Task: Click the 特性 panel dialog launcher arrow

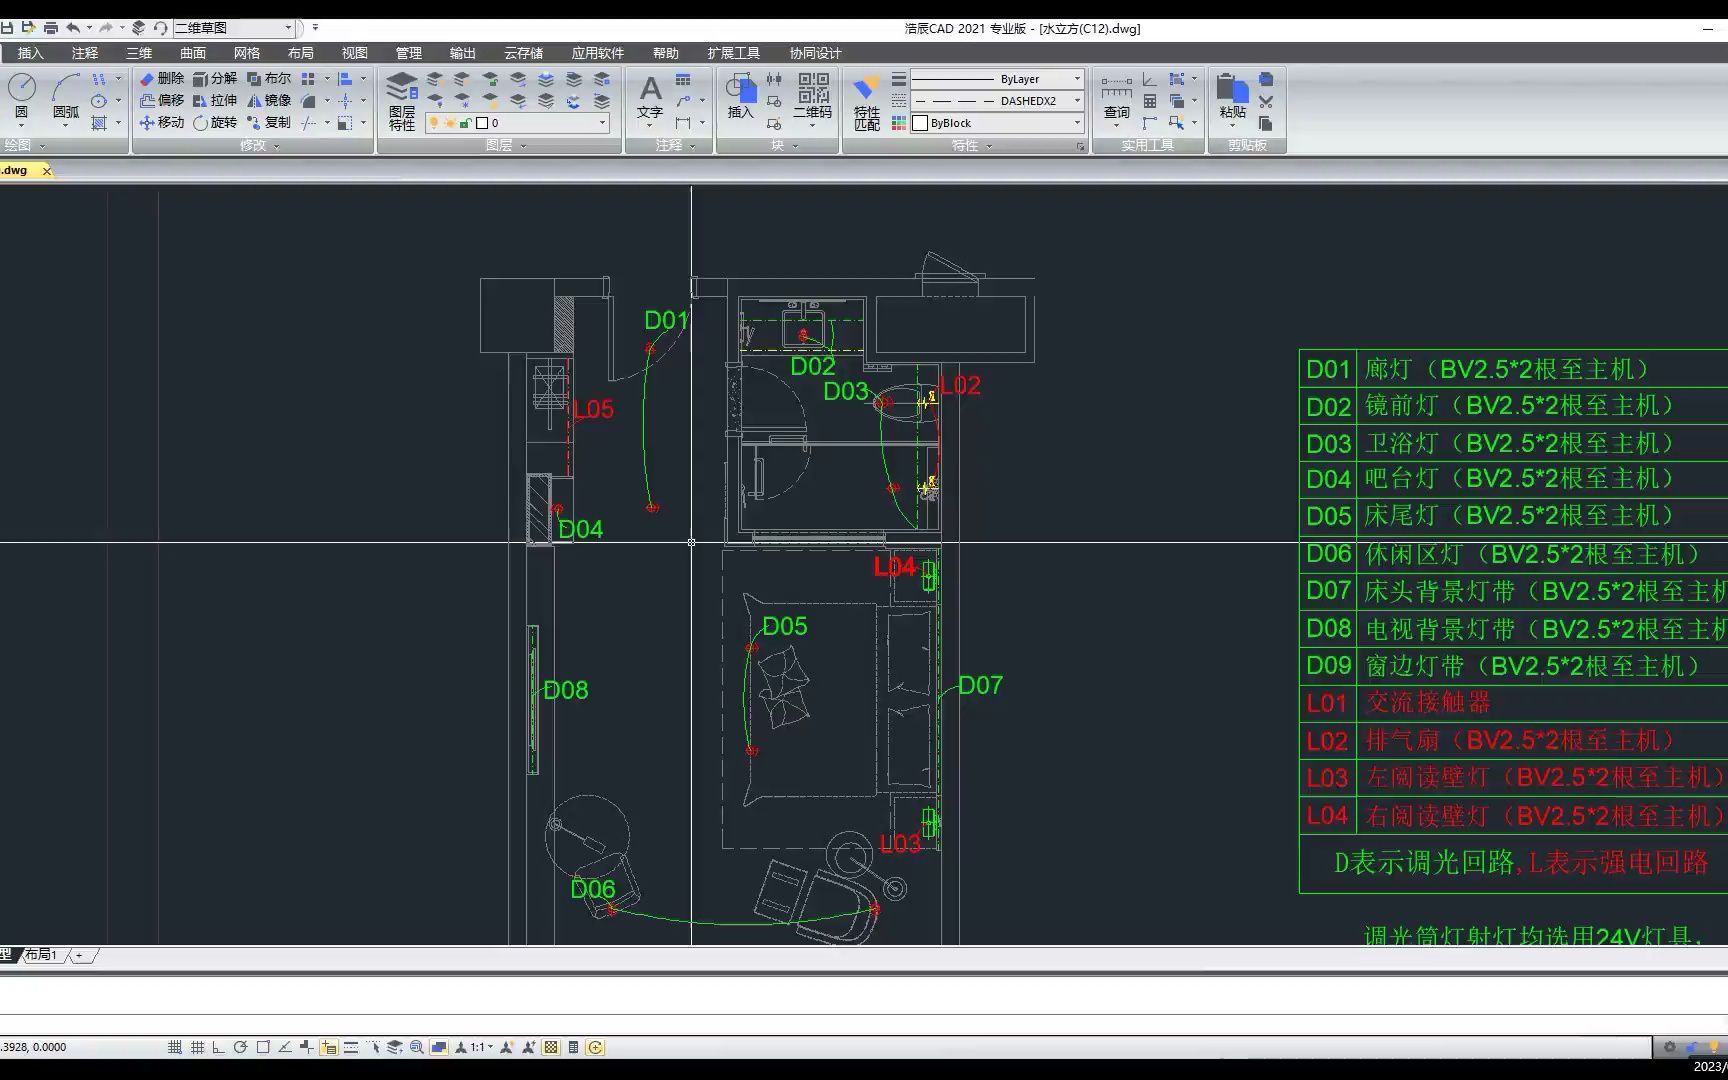Action: tap(1080, 146)
